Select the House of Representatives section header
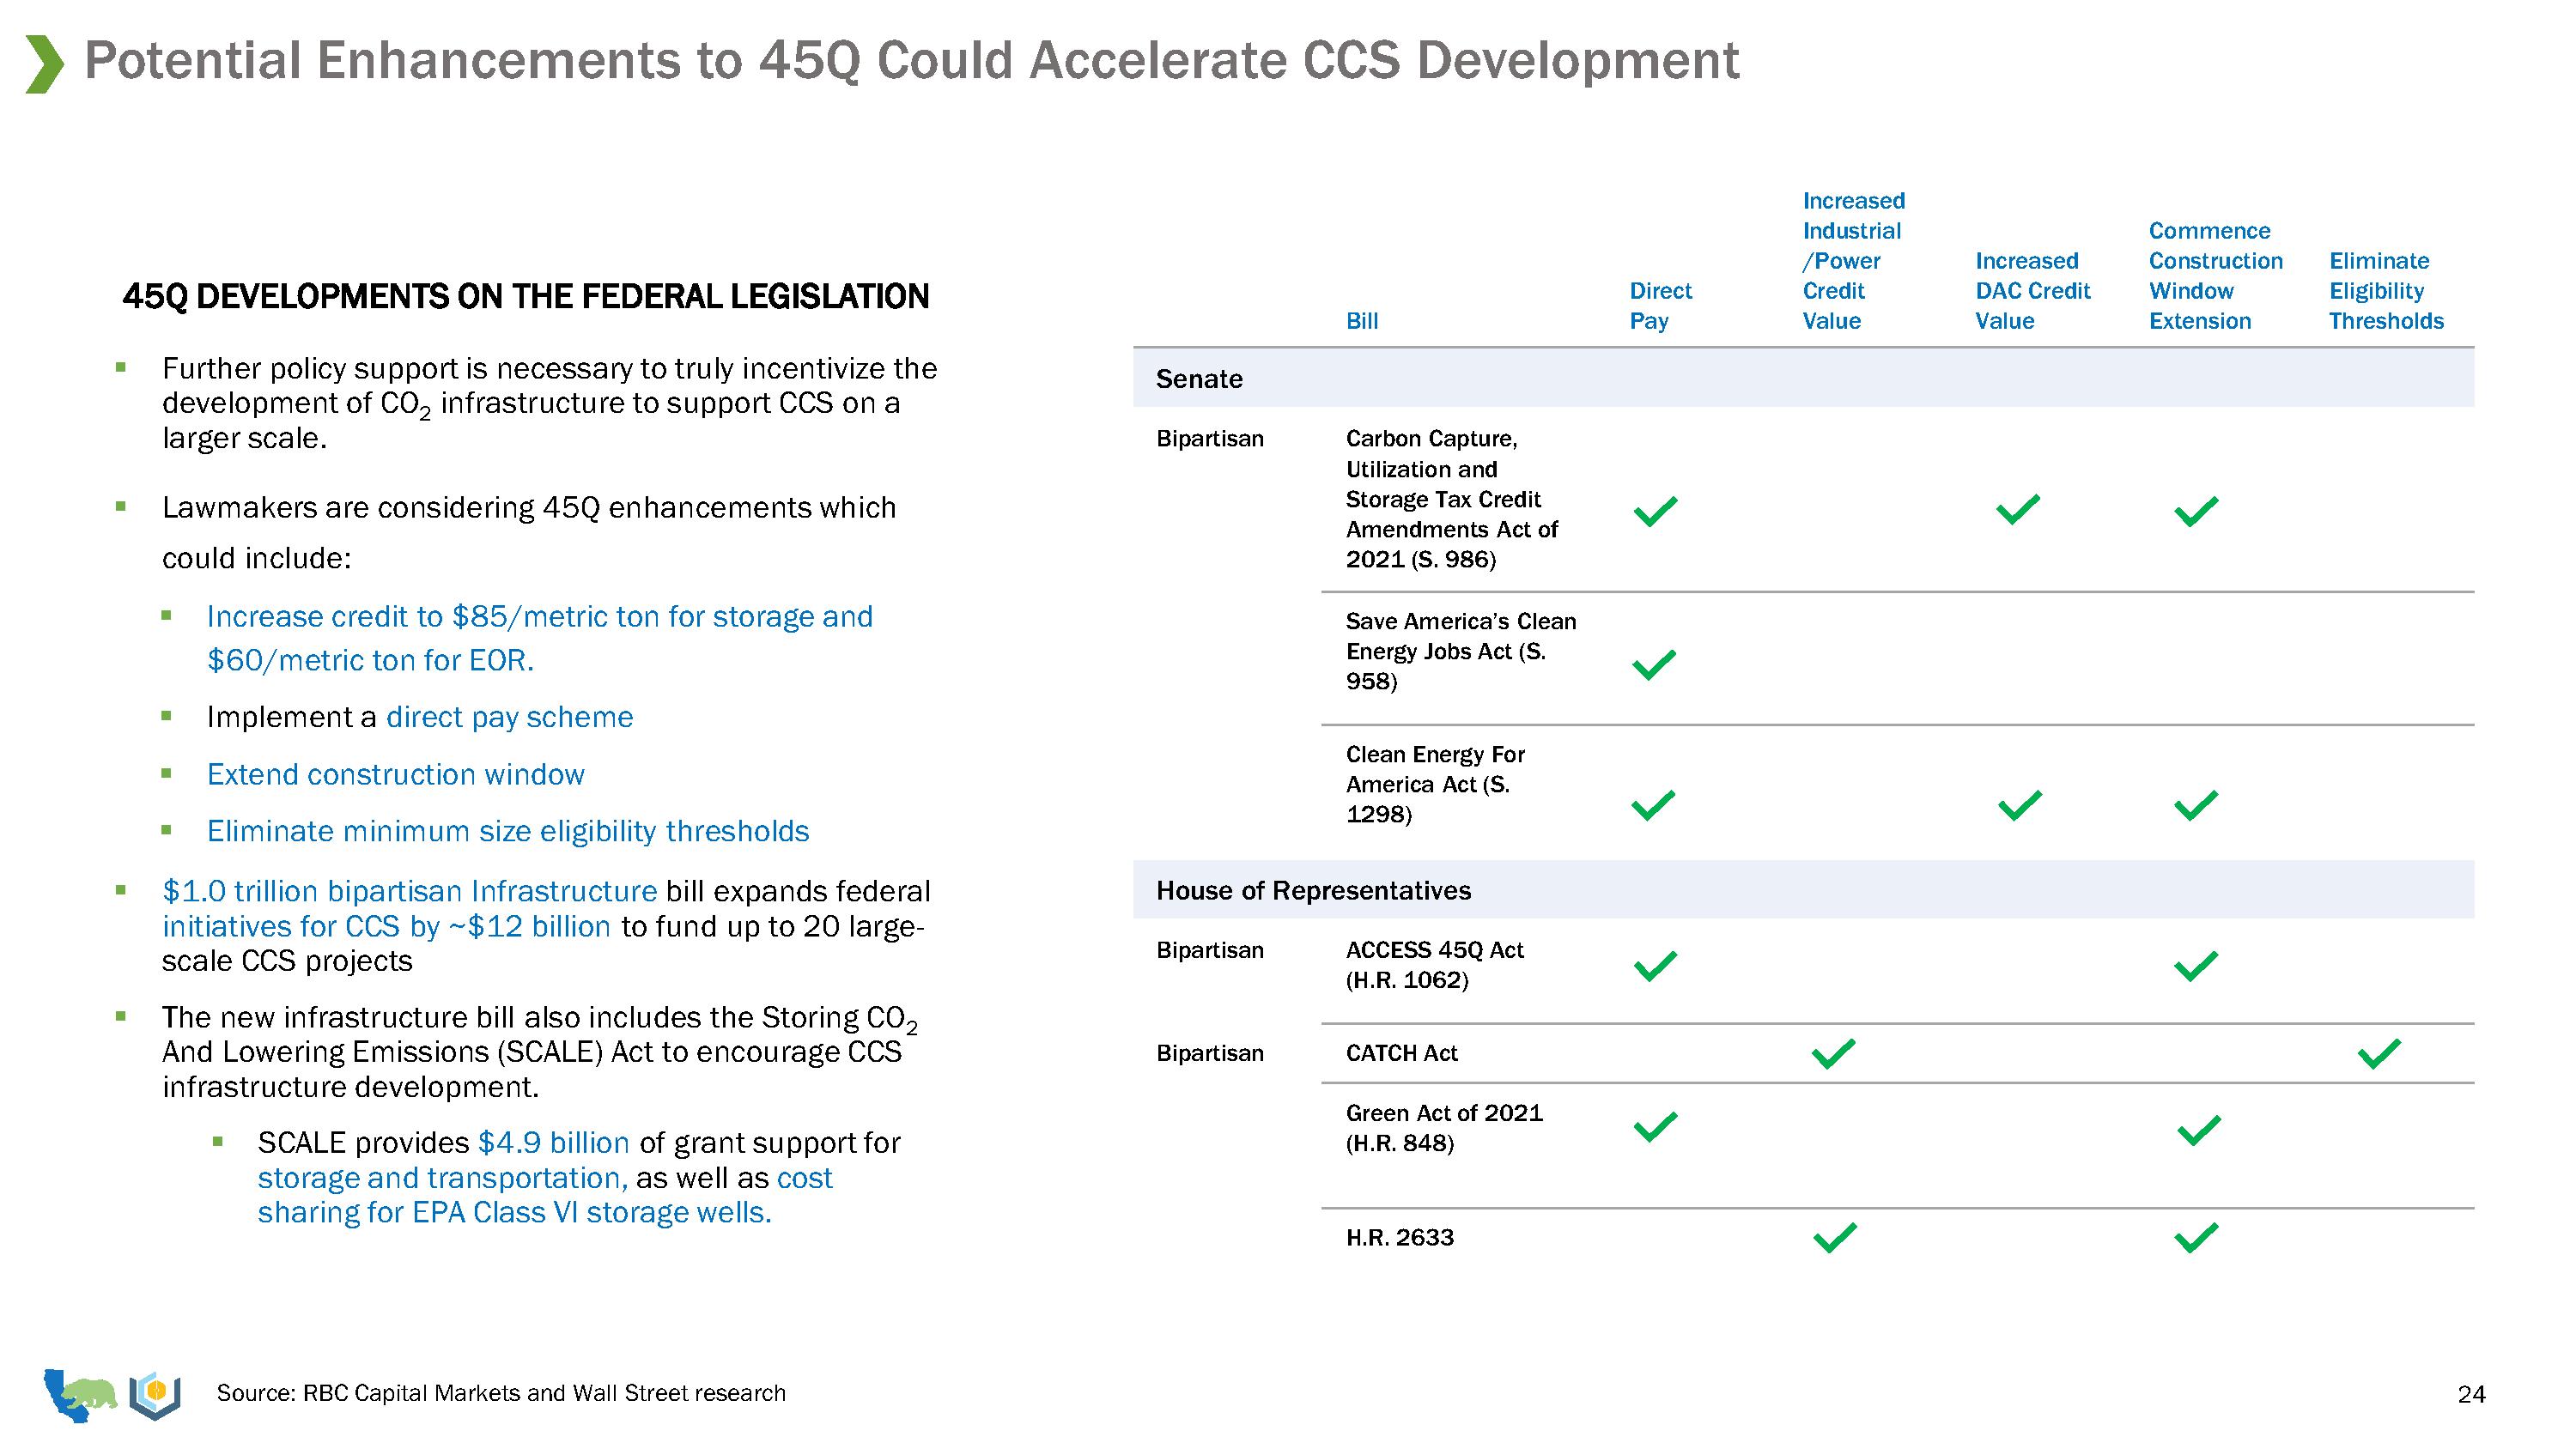The image size is (2576, 1449). coord(1313,890)
